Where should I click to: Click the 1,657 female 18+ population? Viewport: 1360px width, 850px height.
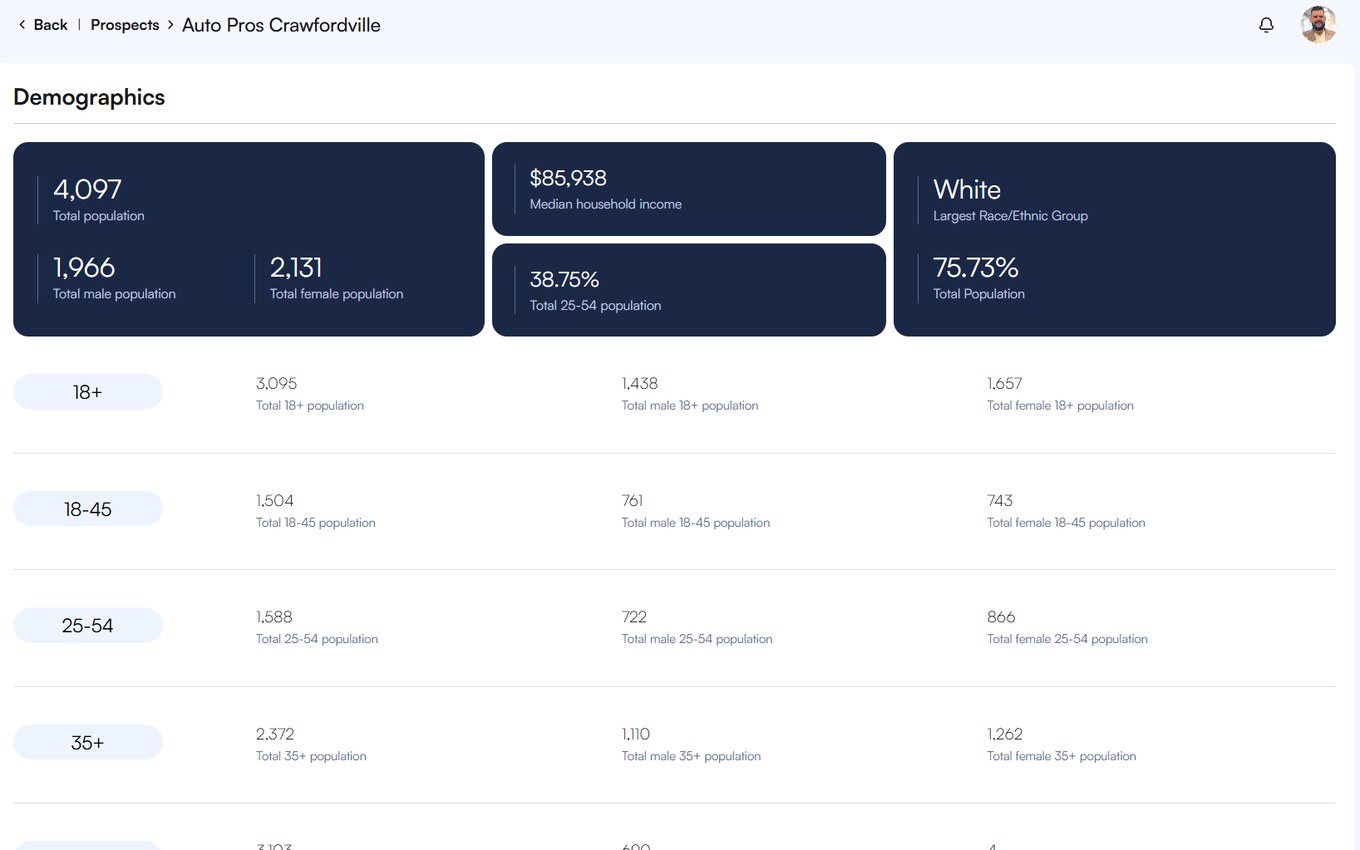[1004, 383]
